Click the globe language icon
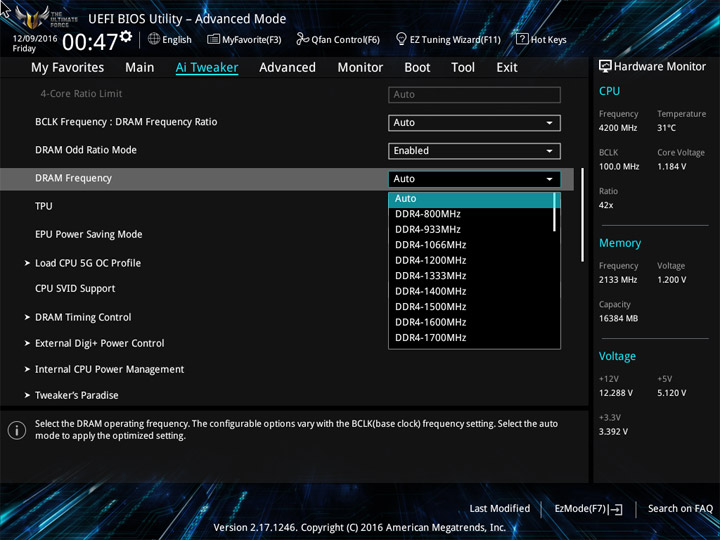 tap(154, 39)
